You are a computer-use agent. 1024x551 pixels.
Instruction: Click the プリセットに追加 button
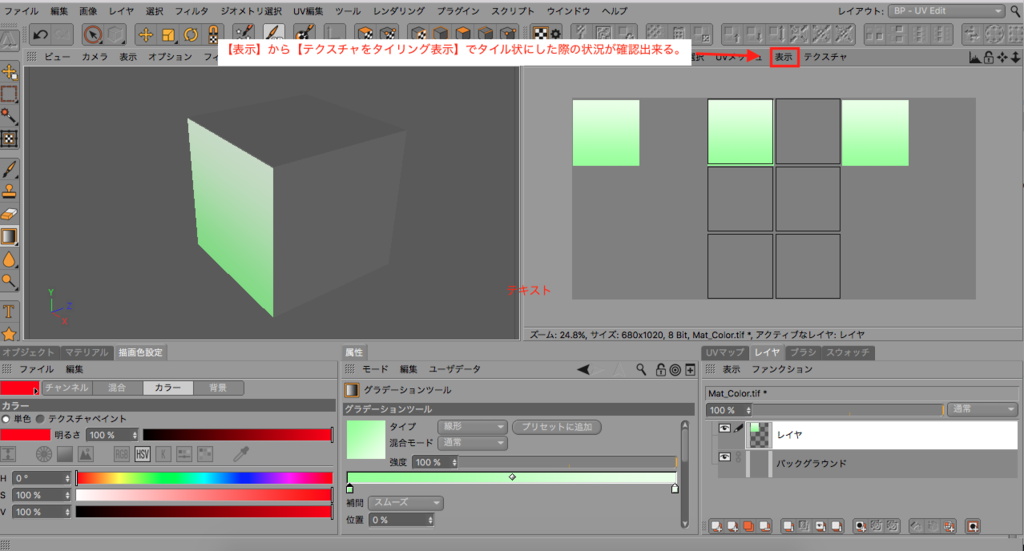(x=557, y=427)
